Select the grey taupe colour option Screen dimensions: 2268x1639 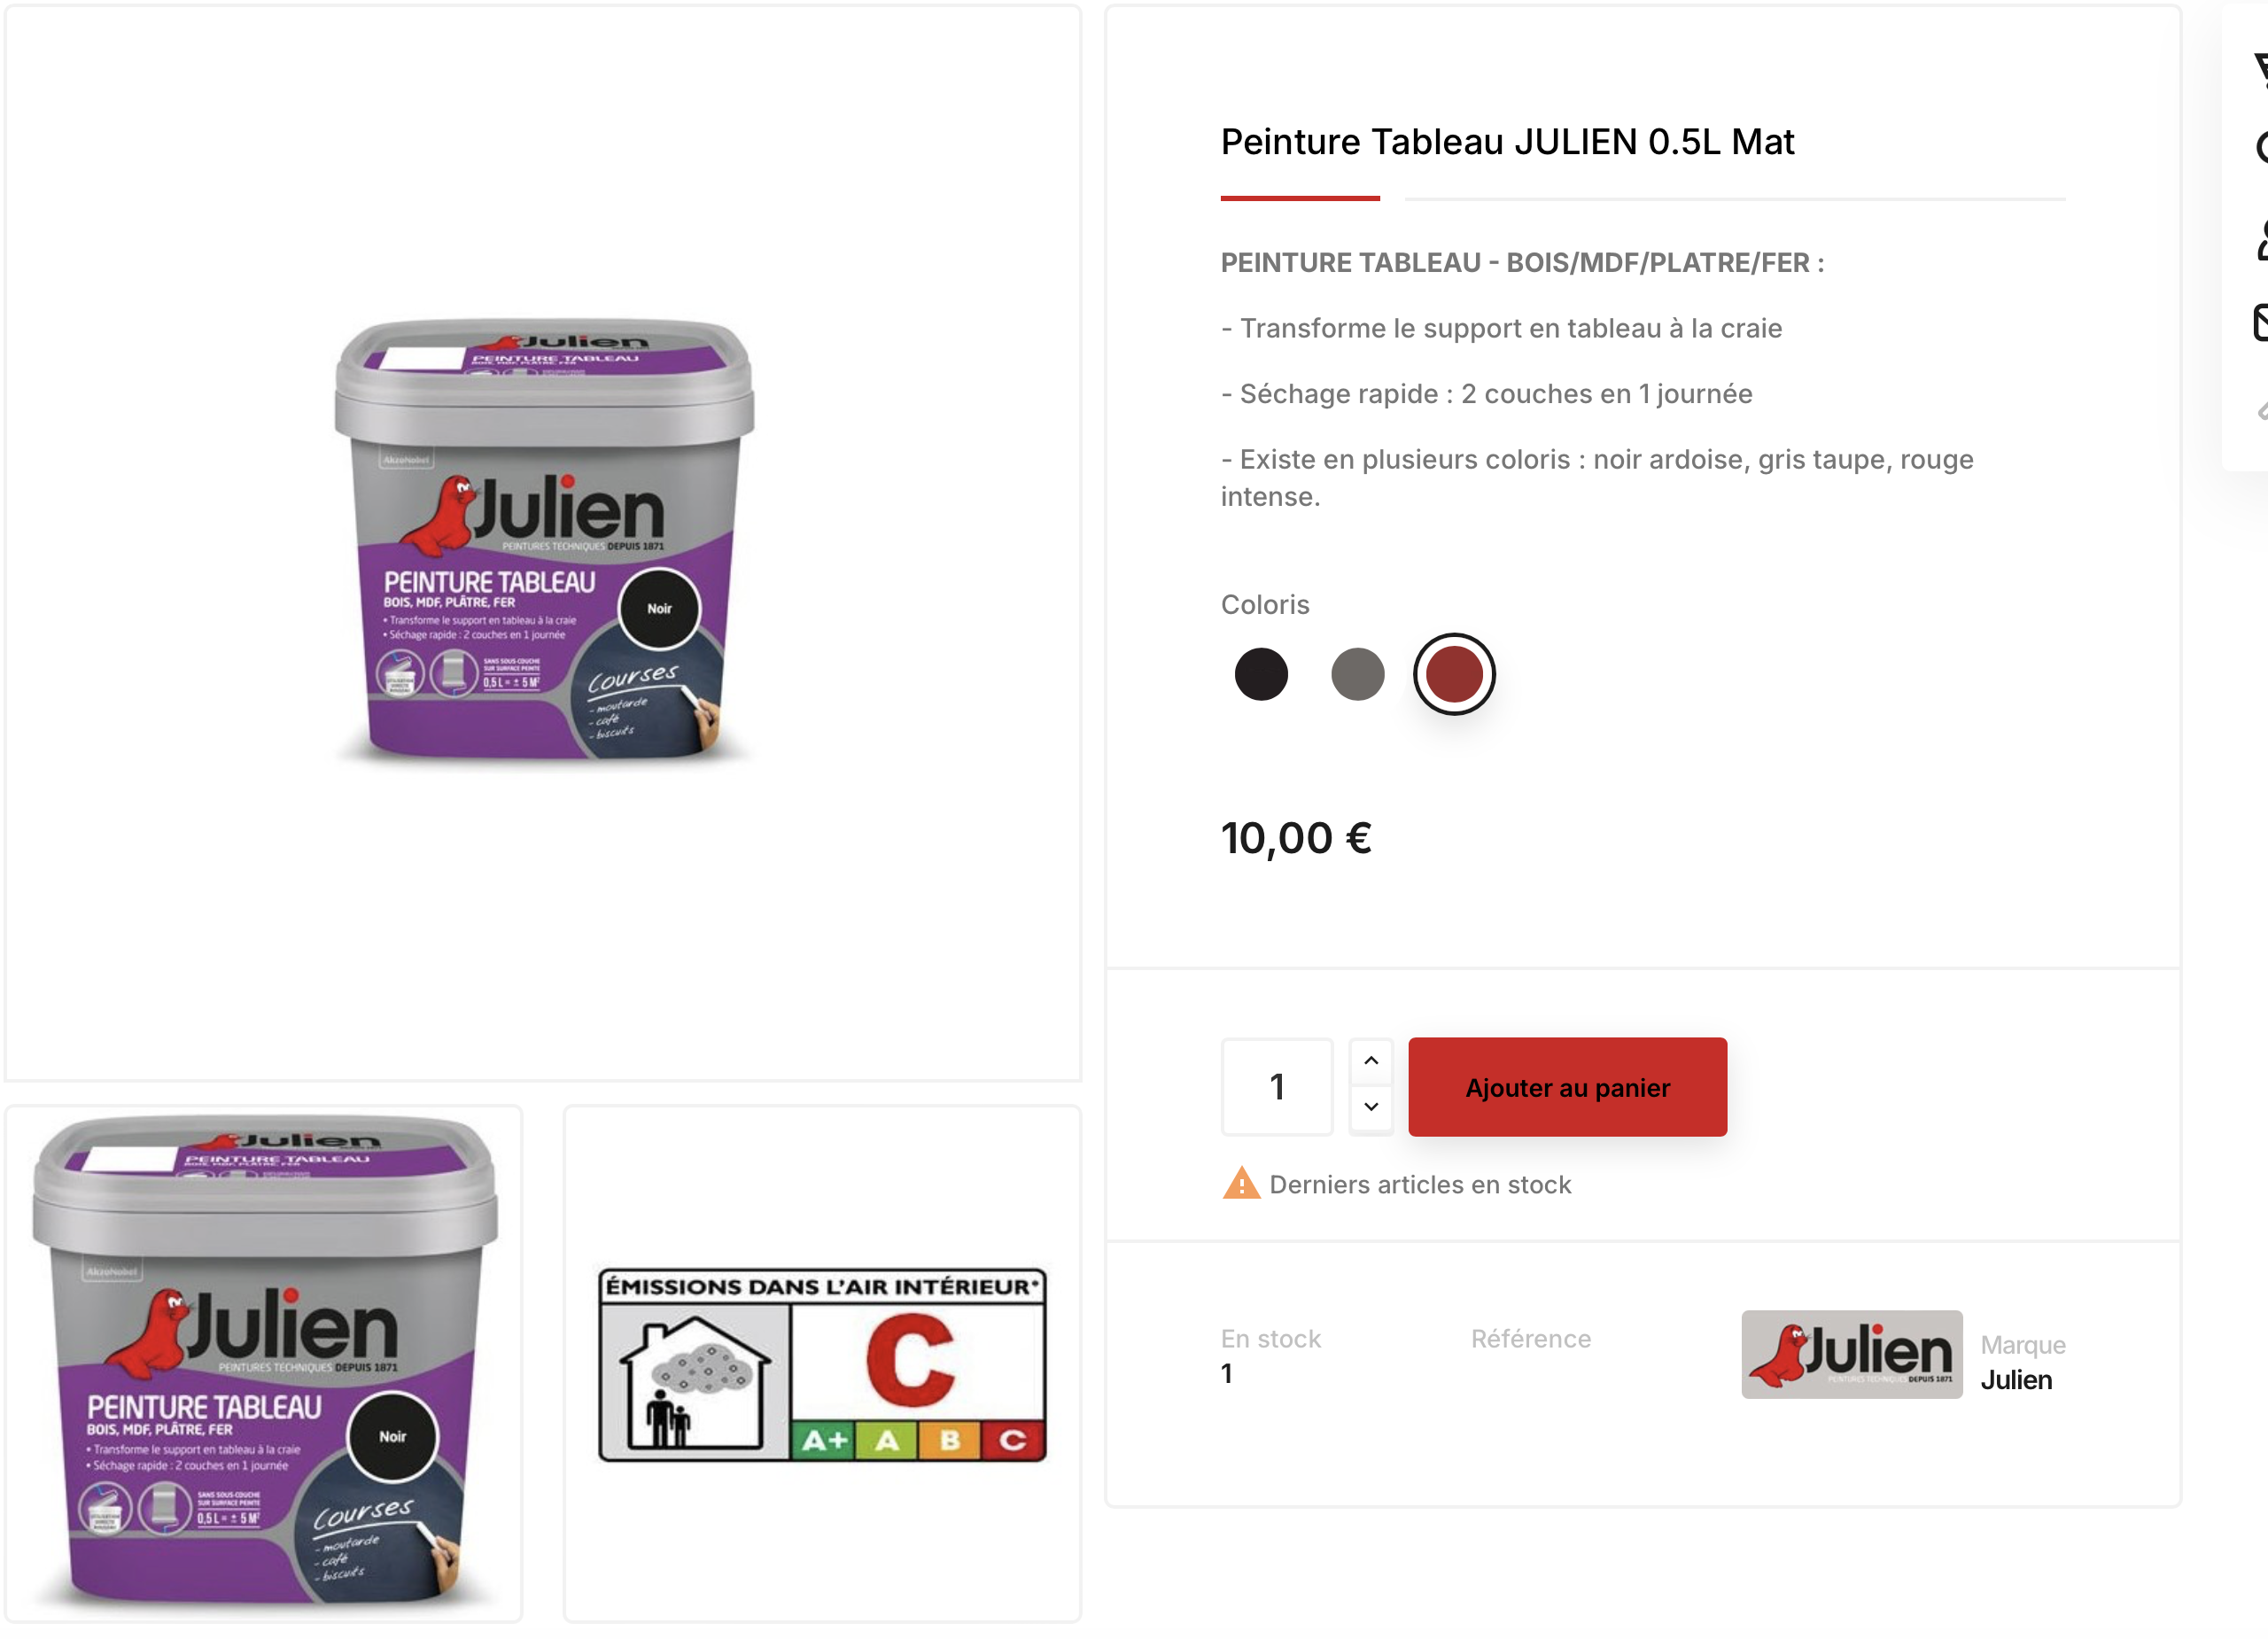[1357, 674]
